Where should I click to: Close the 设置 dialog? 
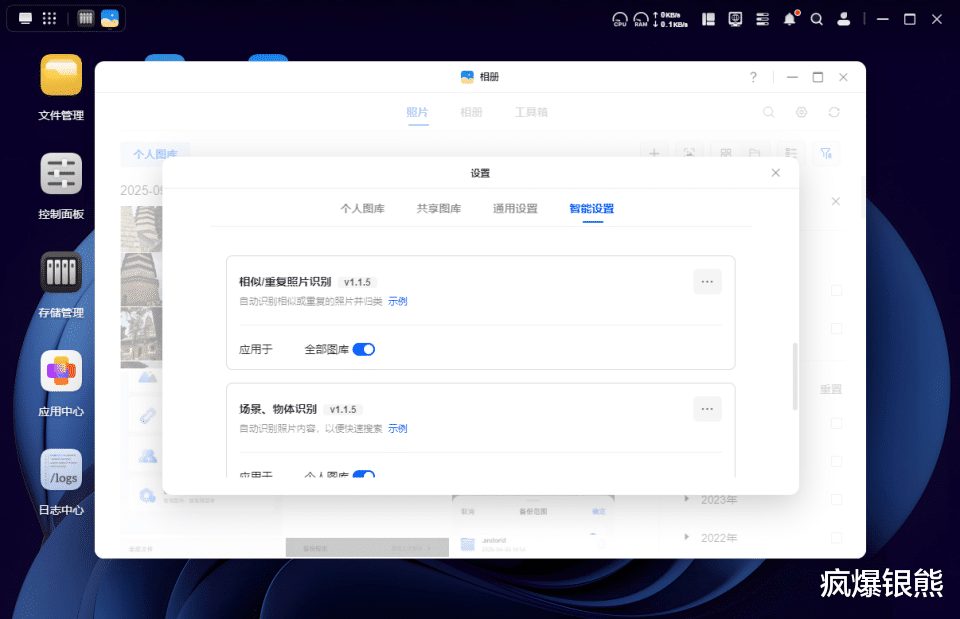click(x=776, y=173)
